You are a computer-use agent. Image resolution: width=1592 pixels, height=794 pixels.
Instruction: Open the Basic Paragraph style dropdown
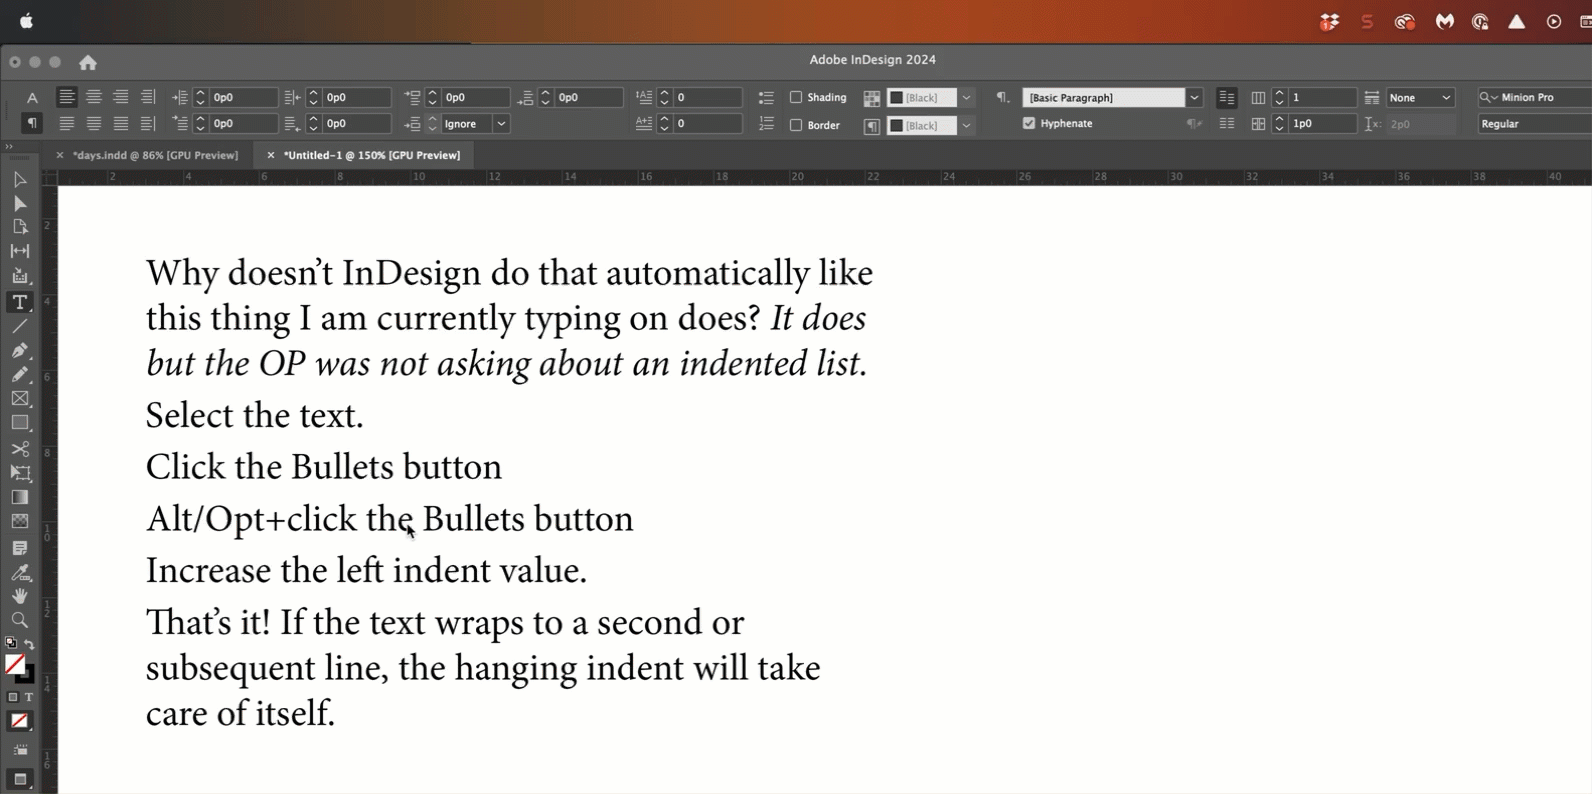pos(1194,98)
